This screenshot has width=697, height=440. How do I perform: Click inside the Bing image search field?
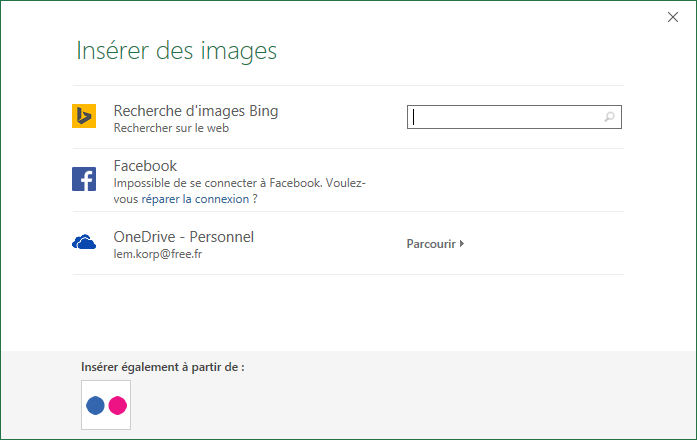pos(505,118)
